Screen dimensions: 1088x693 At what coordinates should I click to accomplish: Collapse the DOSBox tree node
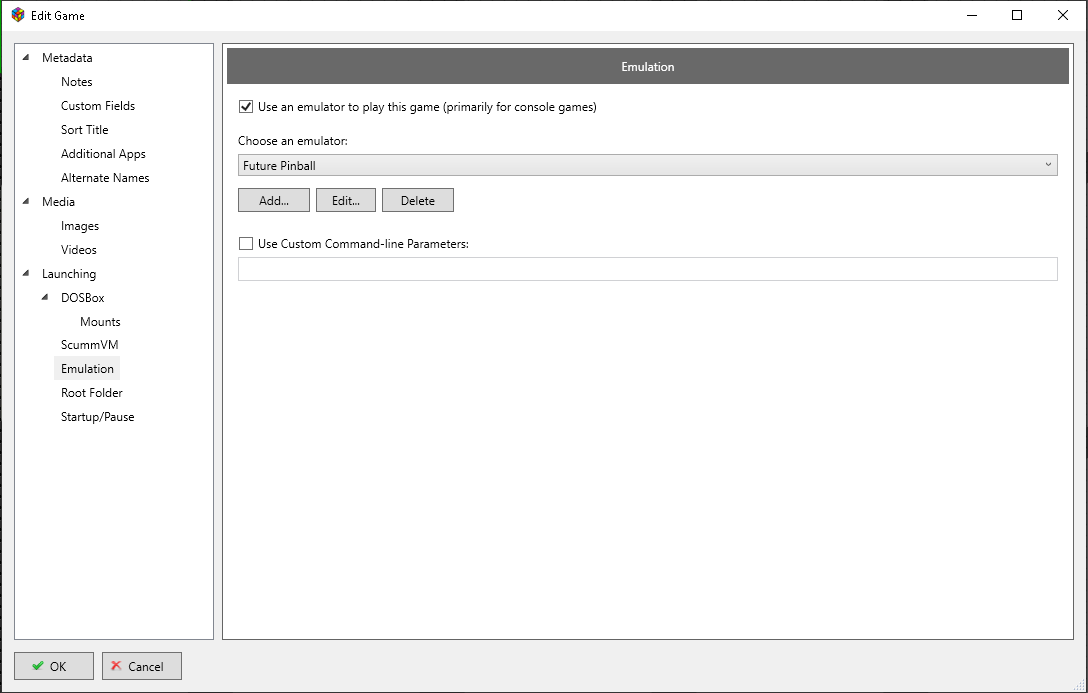45,297
